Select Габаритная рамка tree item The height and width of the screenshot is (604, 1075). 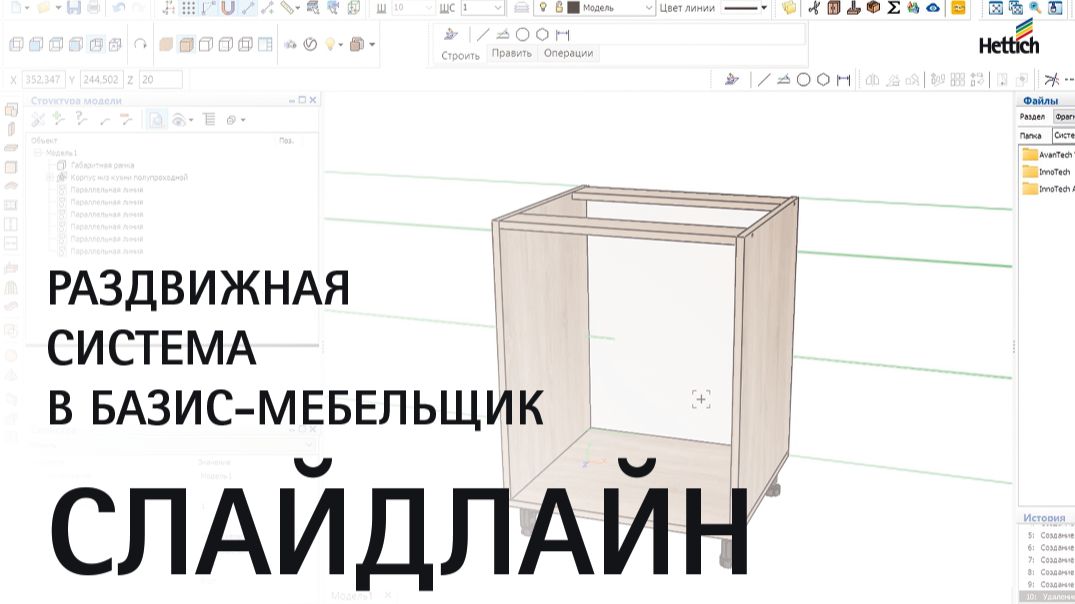click(x=102, y=165)
